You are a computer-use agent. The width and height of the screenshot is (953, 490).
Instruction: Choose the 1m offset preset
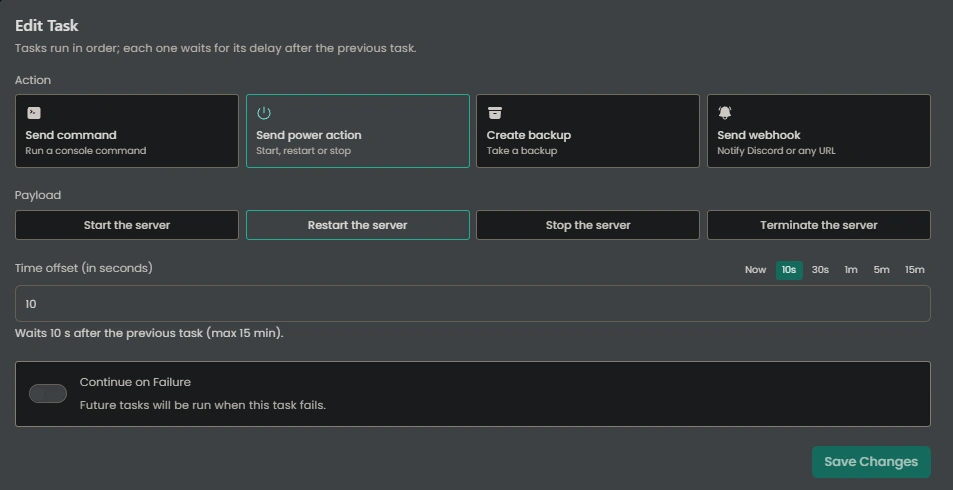[851, 270]
